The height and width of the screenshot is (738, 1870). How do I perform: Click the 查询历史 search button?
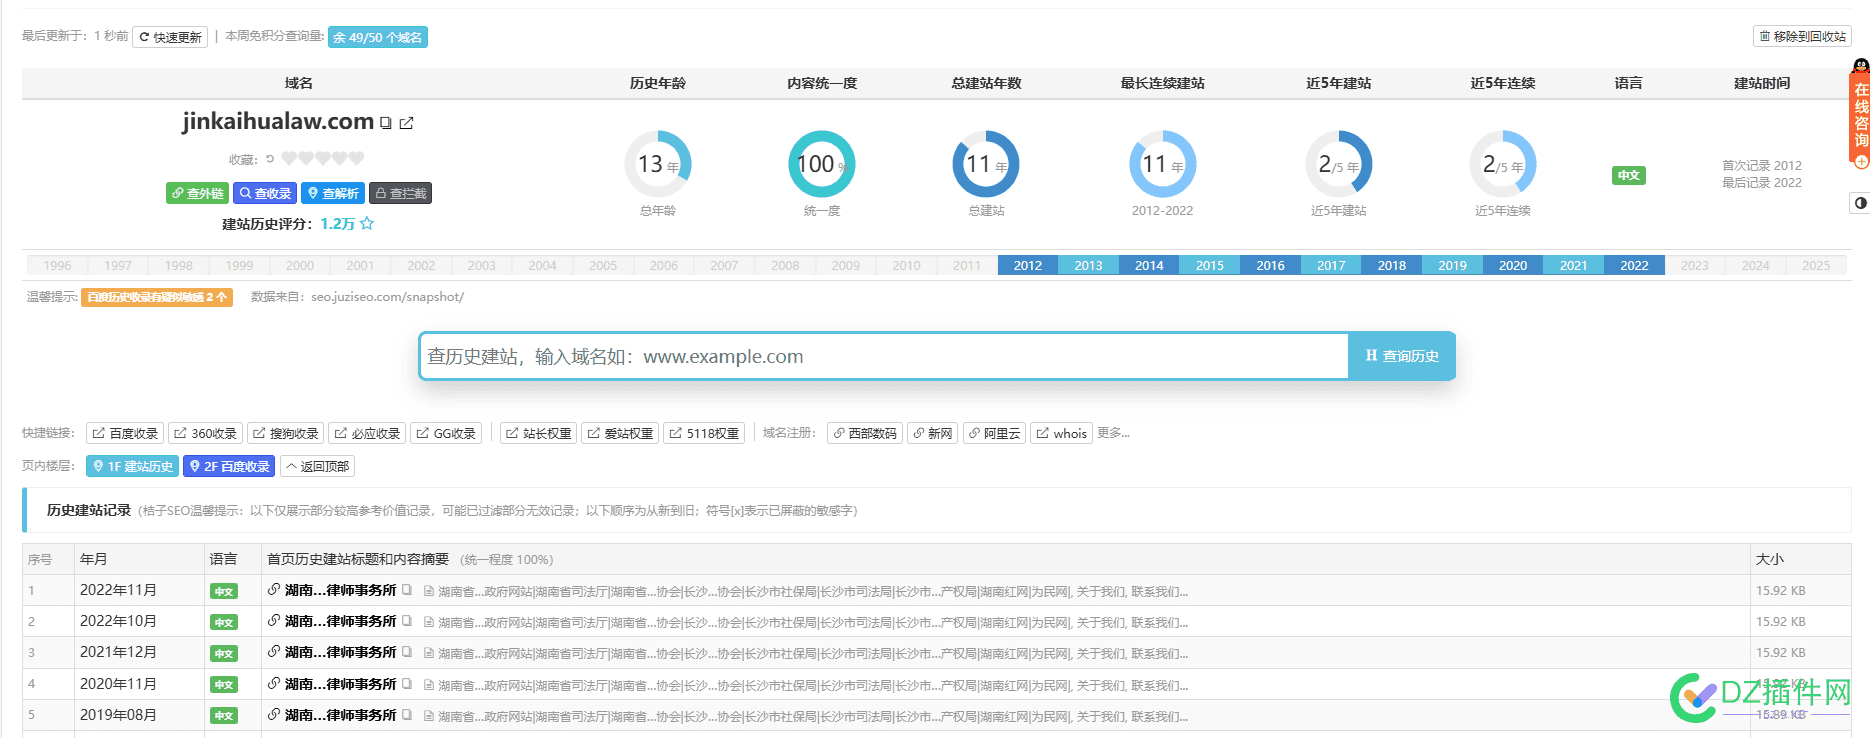point(1402,356)
